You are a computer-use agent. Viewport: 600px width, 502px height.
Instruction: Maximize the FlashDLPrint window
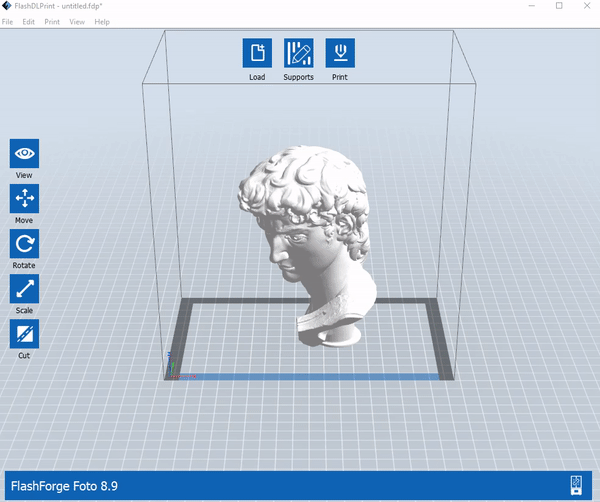pyautogui.click(x=559, y=6)
